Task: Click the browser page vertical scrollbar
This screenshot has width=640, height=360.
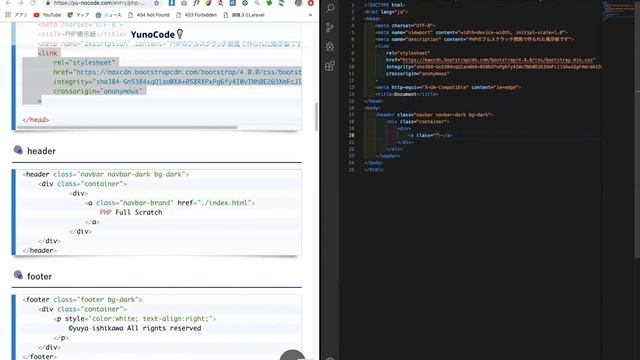Action: coord(316,116)
